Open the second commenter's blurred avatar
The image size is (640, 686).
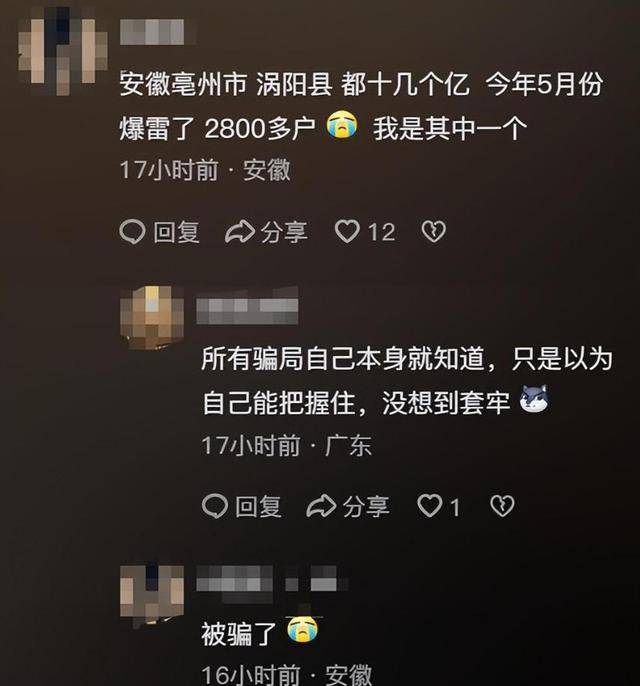click(152, 318)
